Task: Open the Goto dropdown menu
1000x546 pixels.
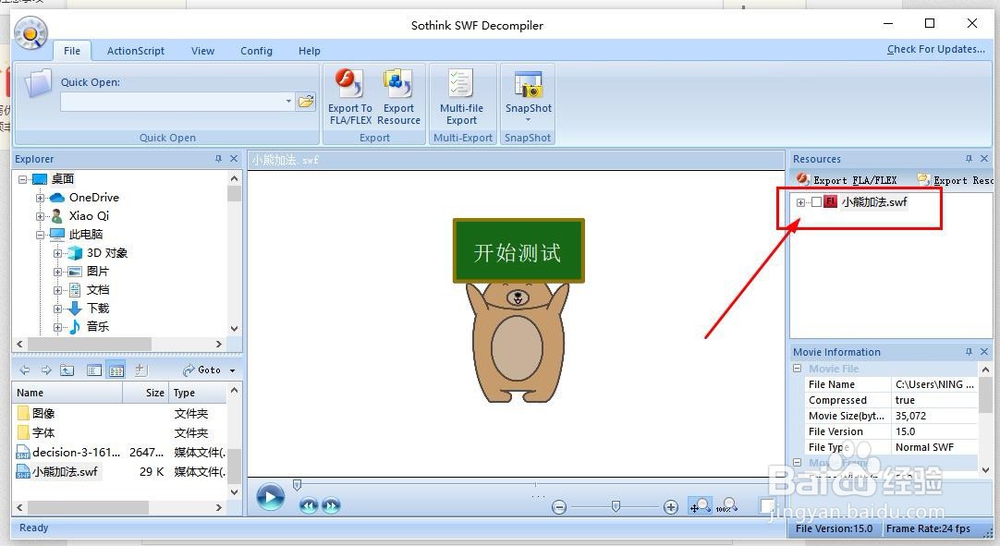Action: point(232,371)
